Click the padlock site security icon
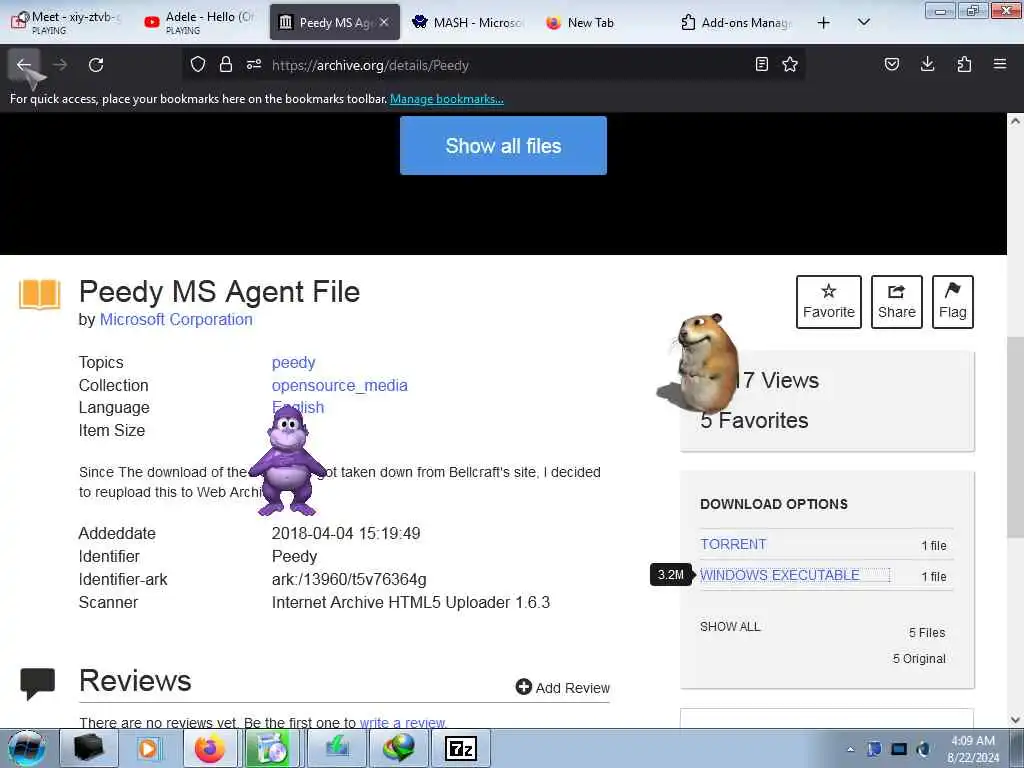This screenshot has height=768, width=1024. click(226, 64)
